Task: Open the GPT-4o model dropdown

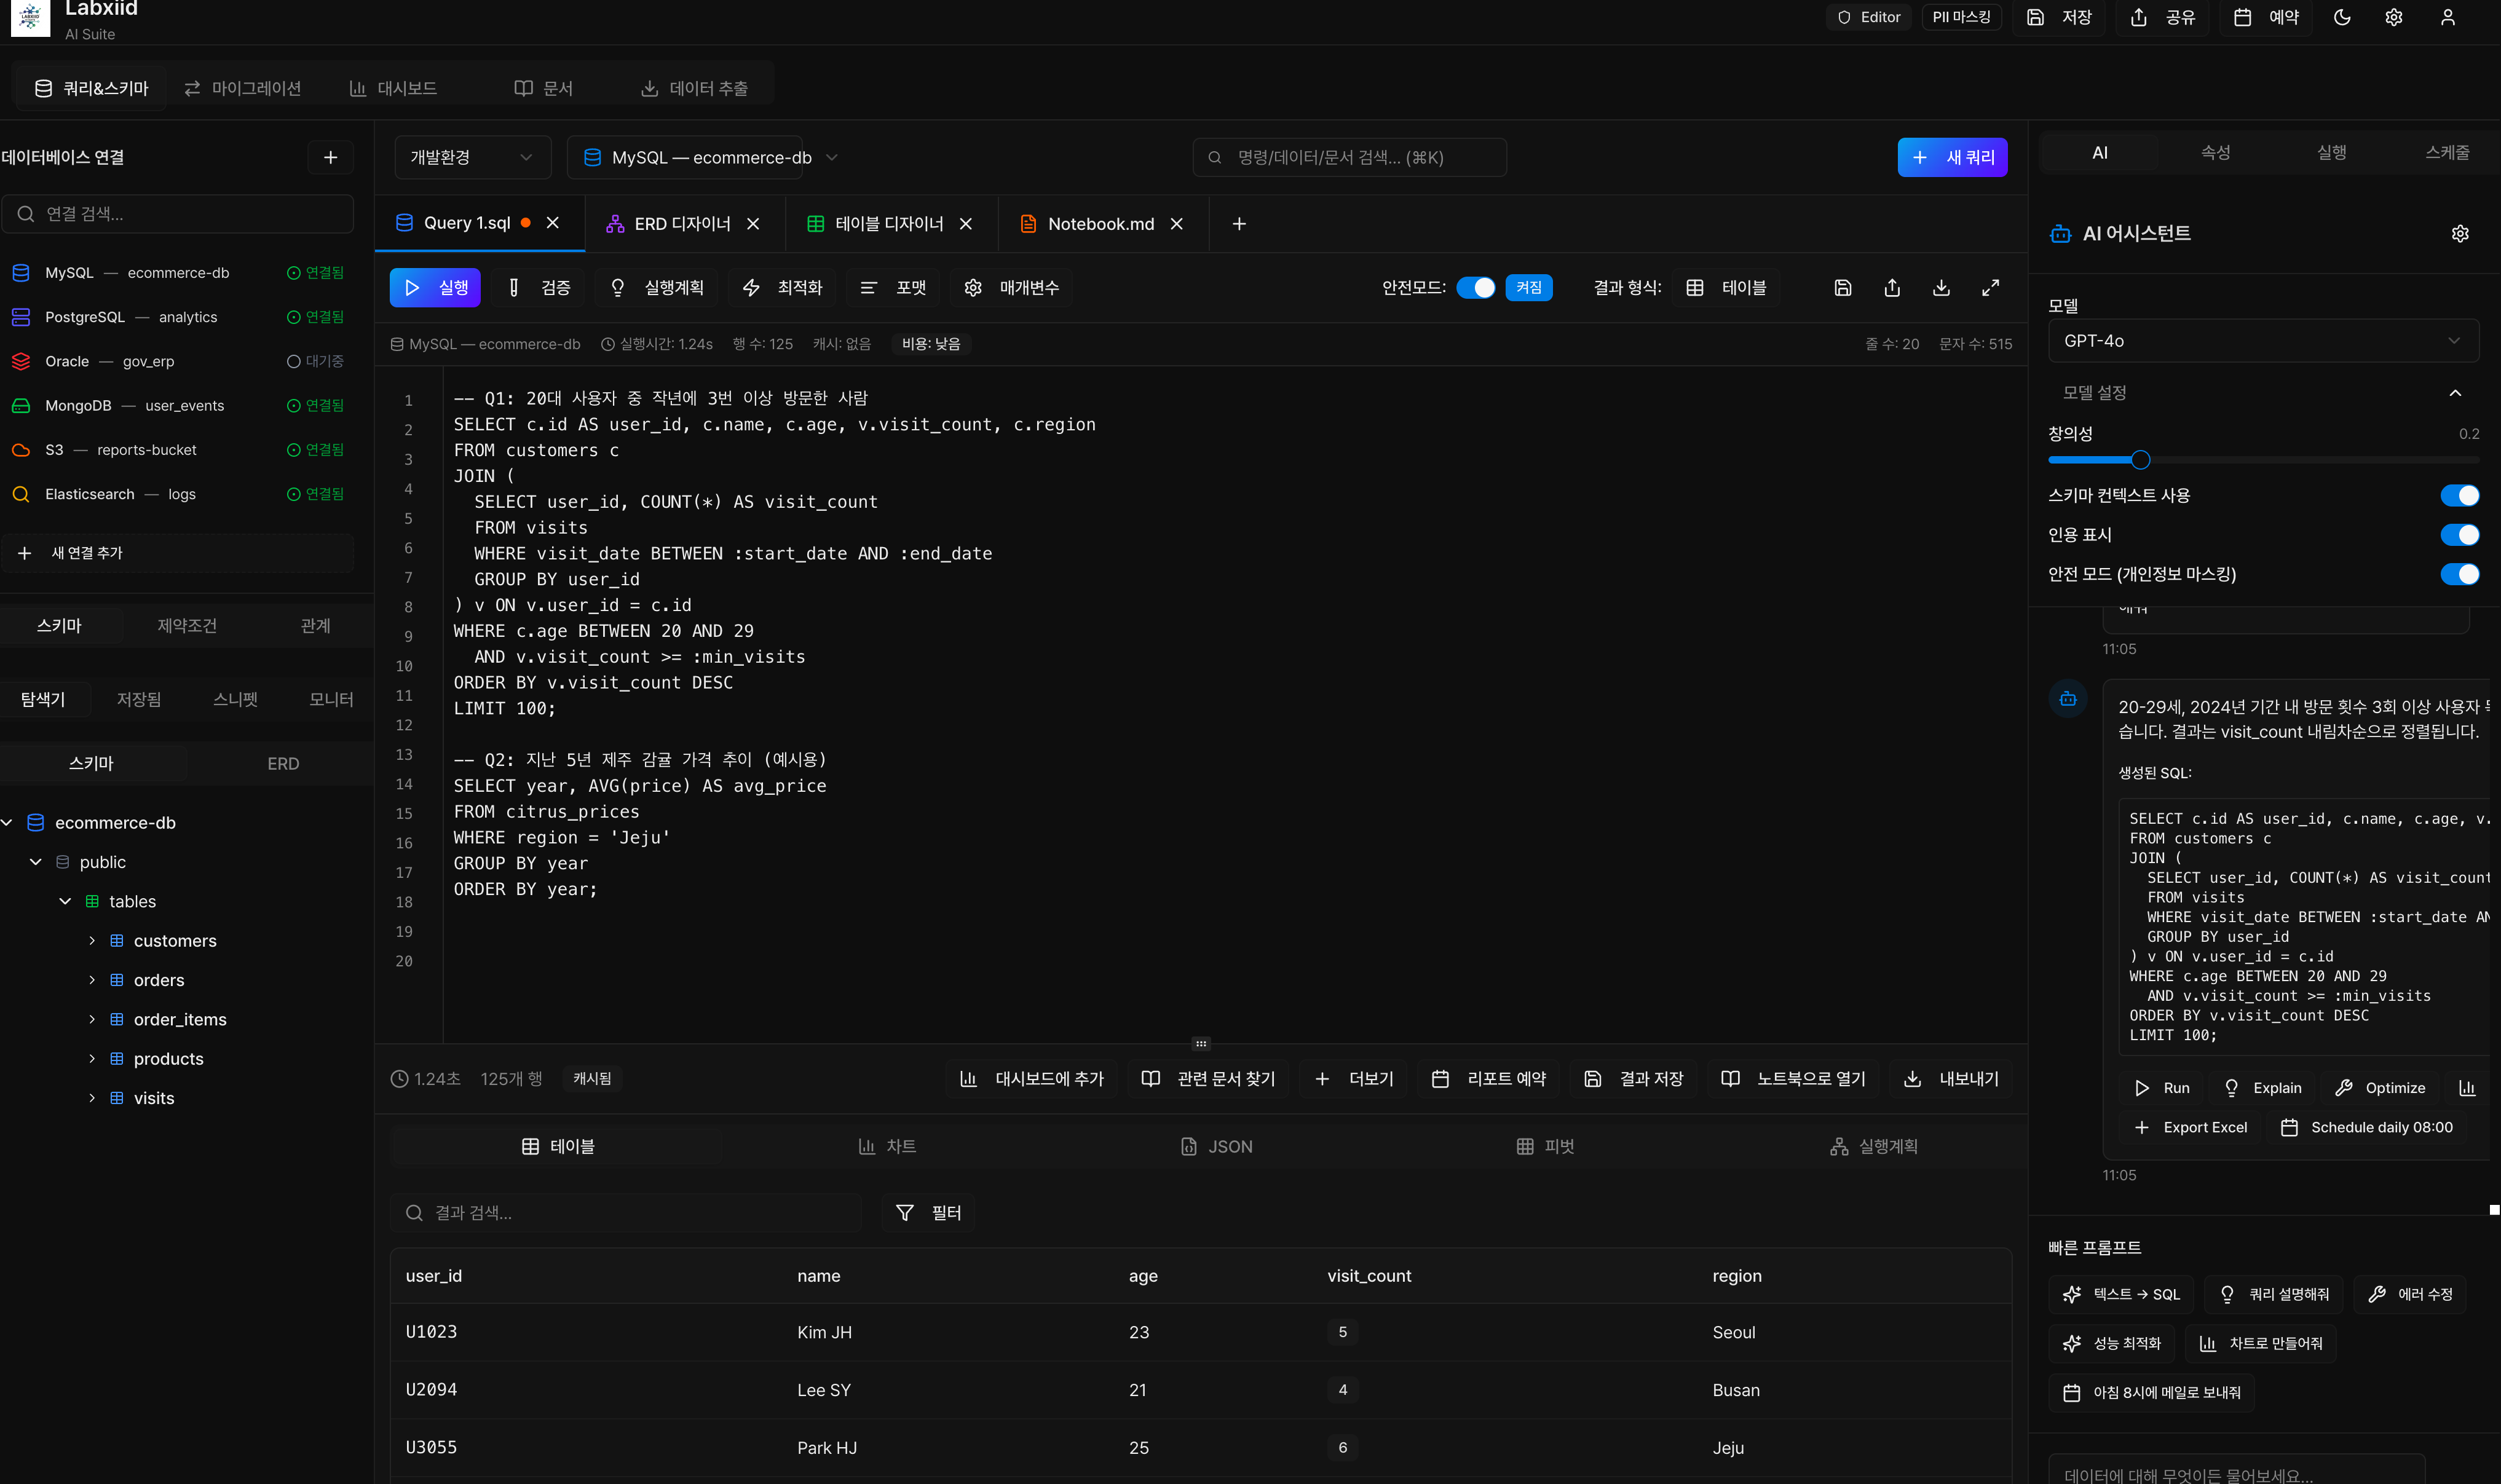Action: click(2262, 341)
